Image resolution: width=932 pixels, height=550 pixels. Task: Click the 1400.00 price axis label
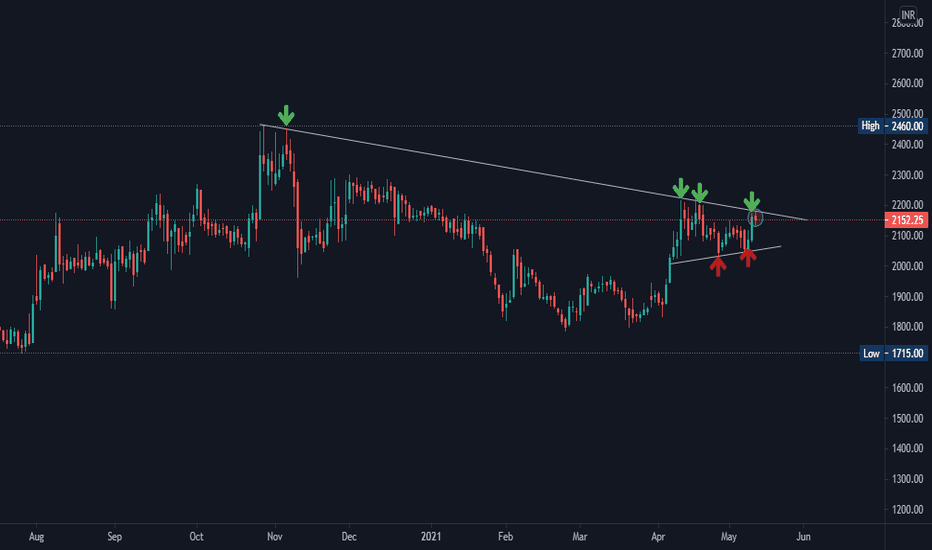point(907,448)
